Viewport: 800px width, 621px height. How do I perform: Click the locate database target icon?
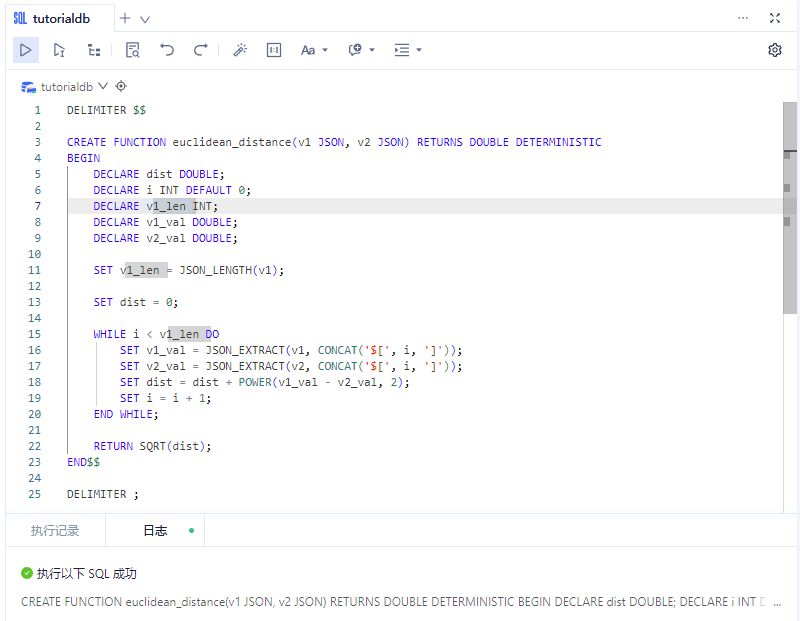pos(121,86)
